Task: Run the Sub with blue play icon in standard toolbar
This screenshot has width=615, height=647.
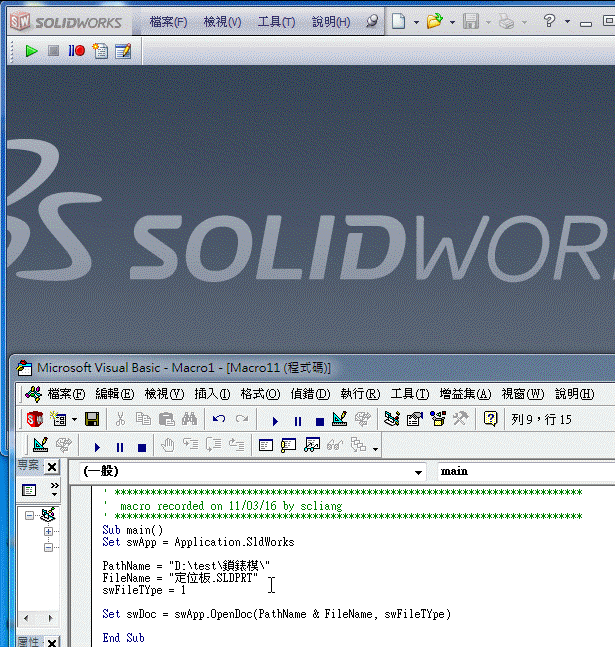Action: (x=275, y=421)
